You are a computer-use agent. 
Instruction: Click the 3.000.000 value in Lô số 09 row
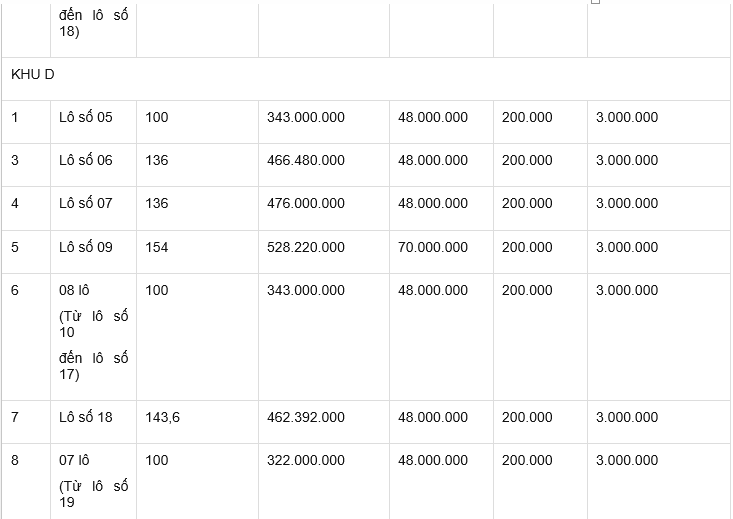(627, 247)
